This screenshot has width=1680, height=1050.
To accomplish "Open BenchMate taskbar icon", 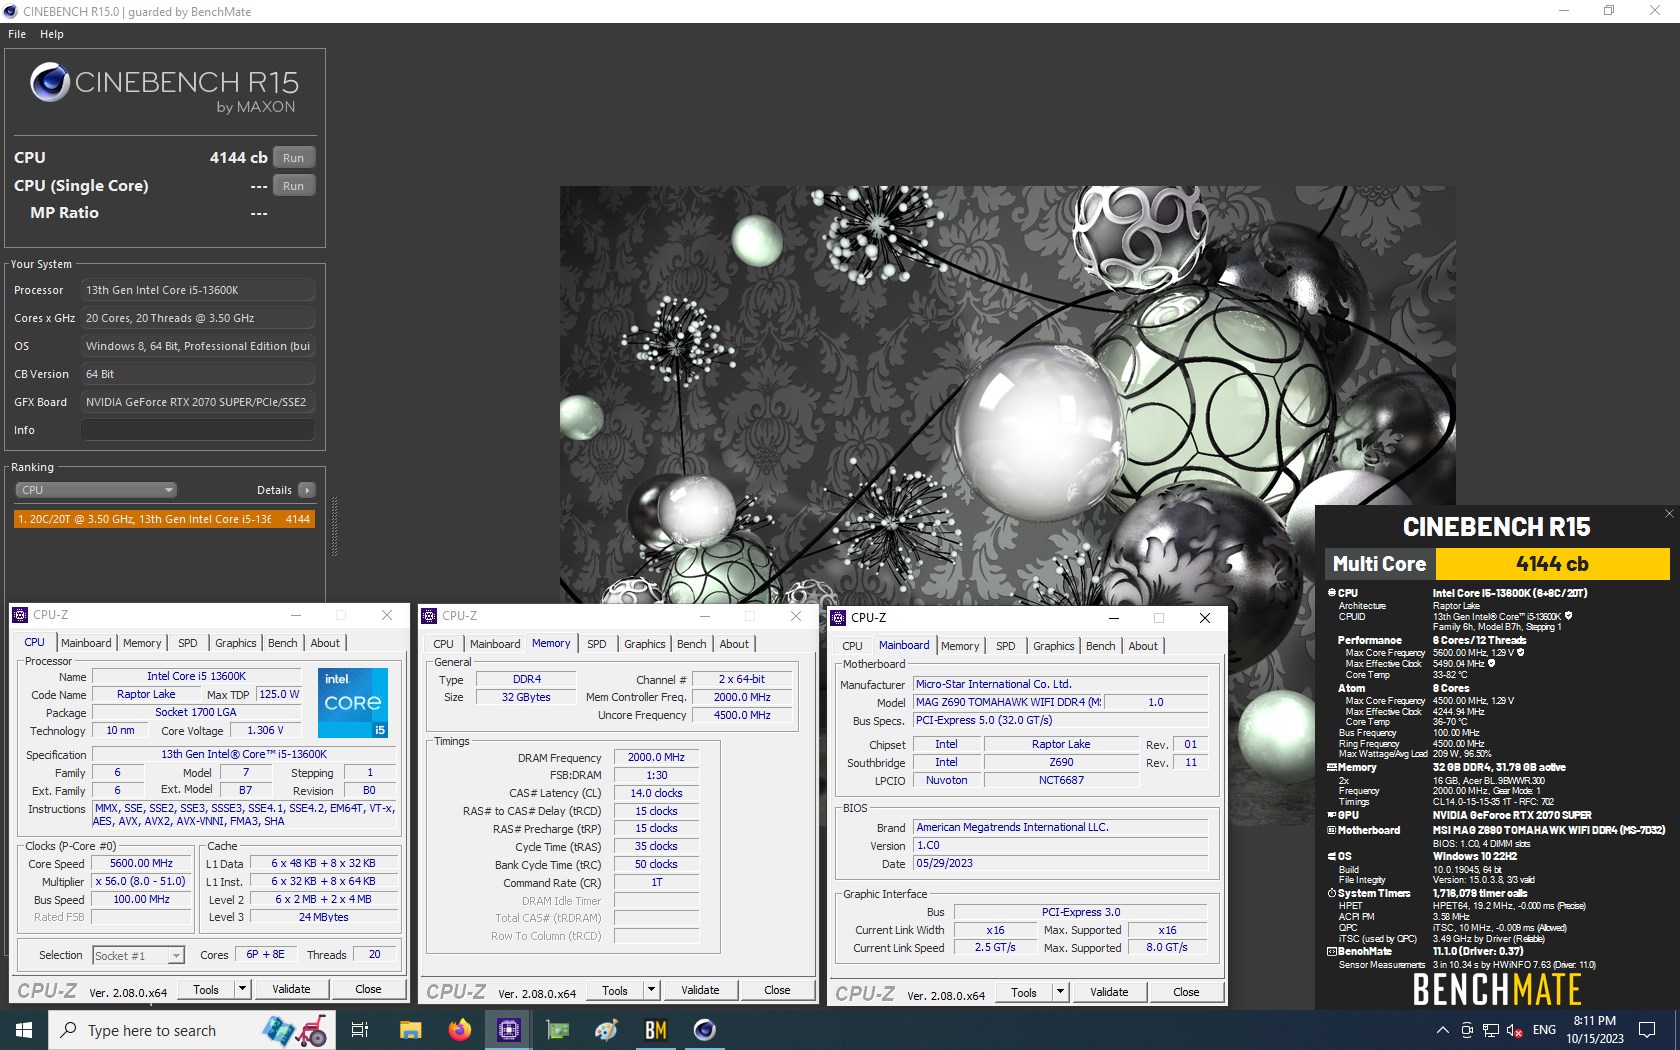I will coord(656,1030).
